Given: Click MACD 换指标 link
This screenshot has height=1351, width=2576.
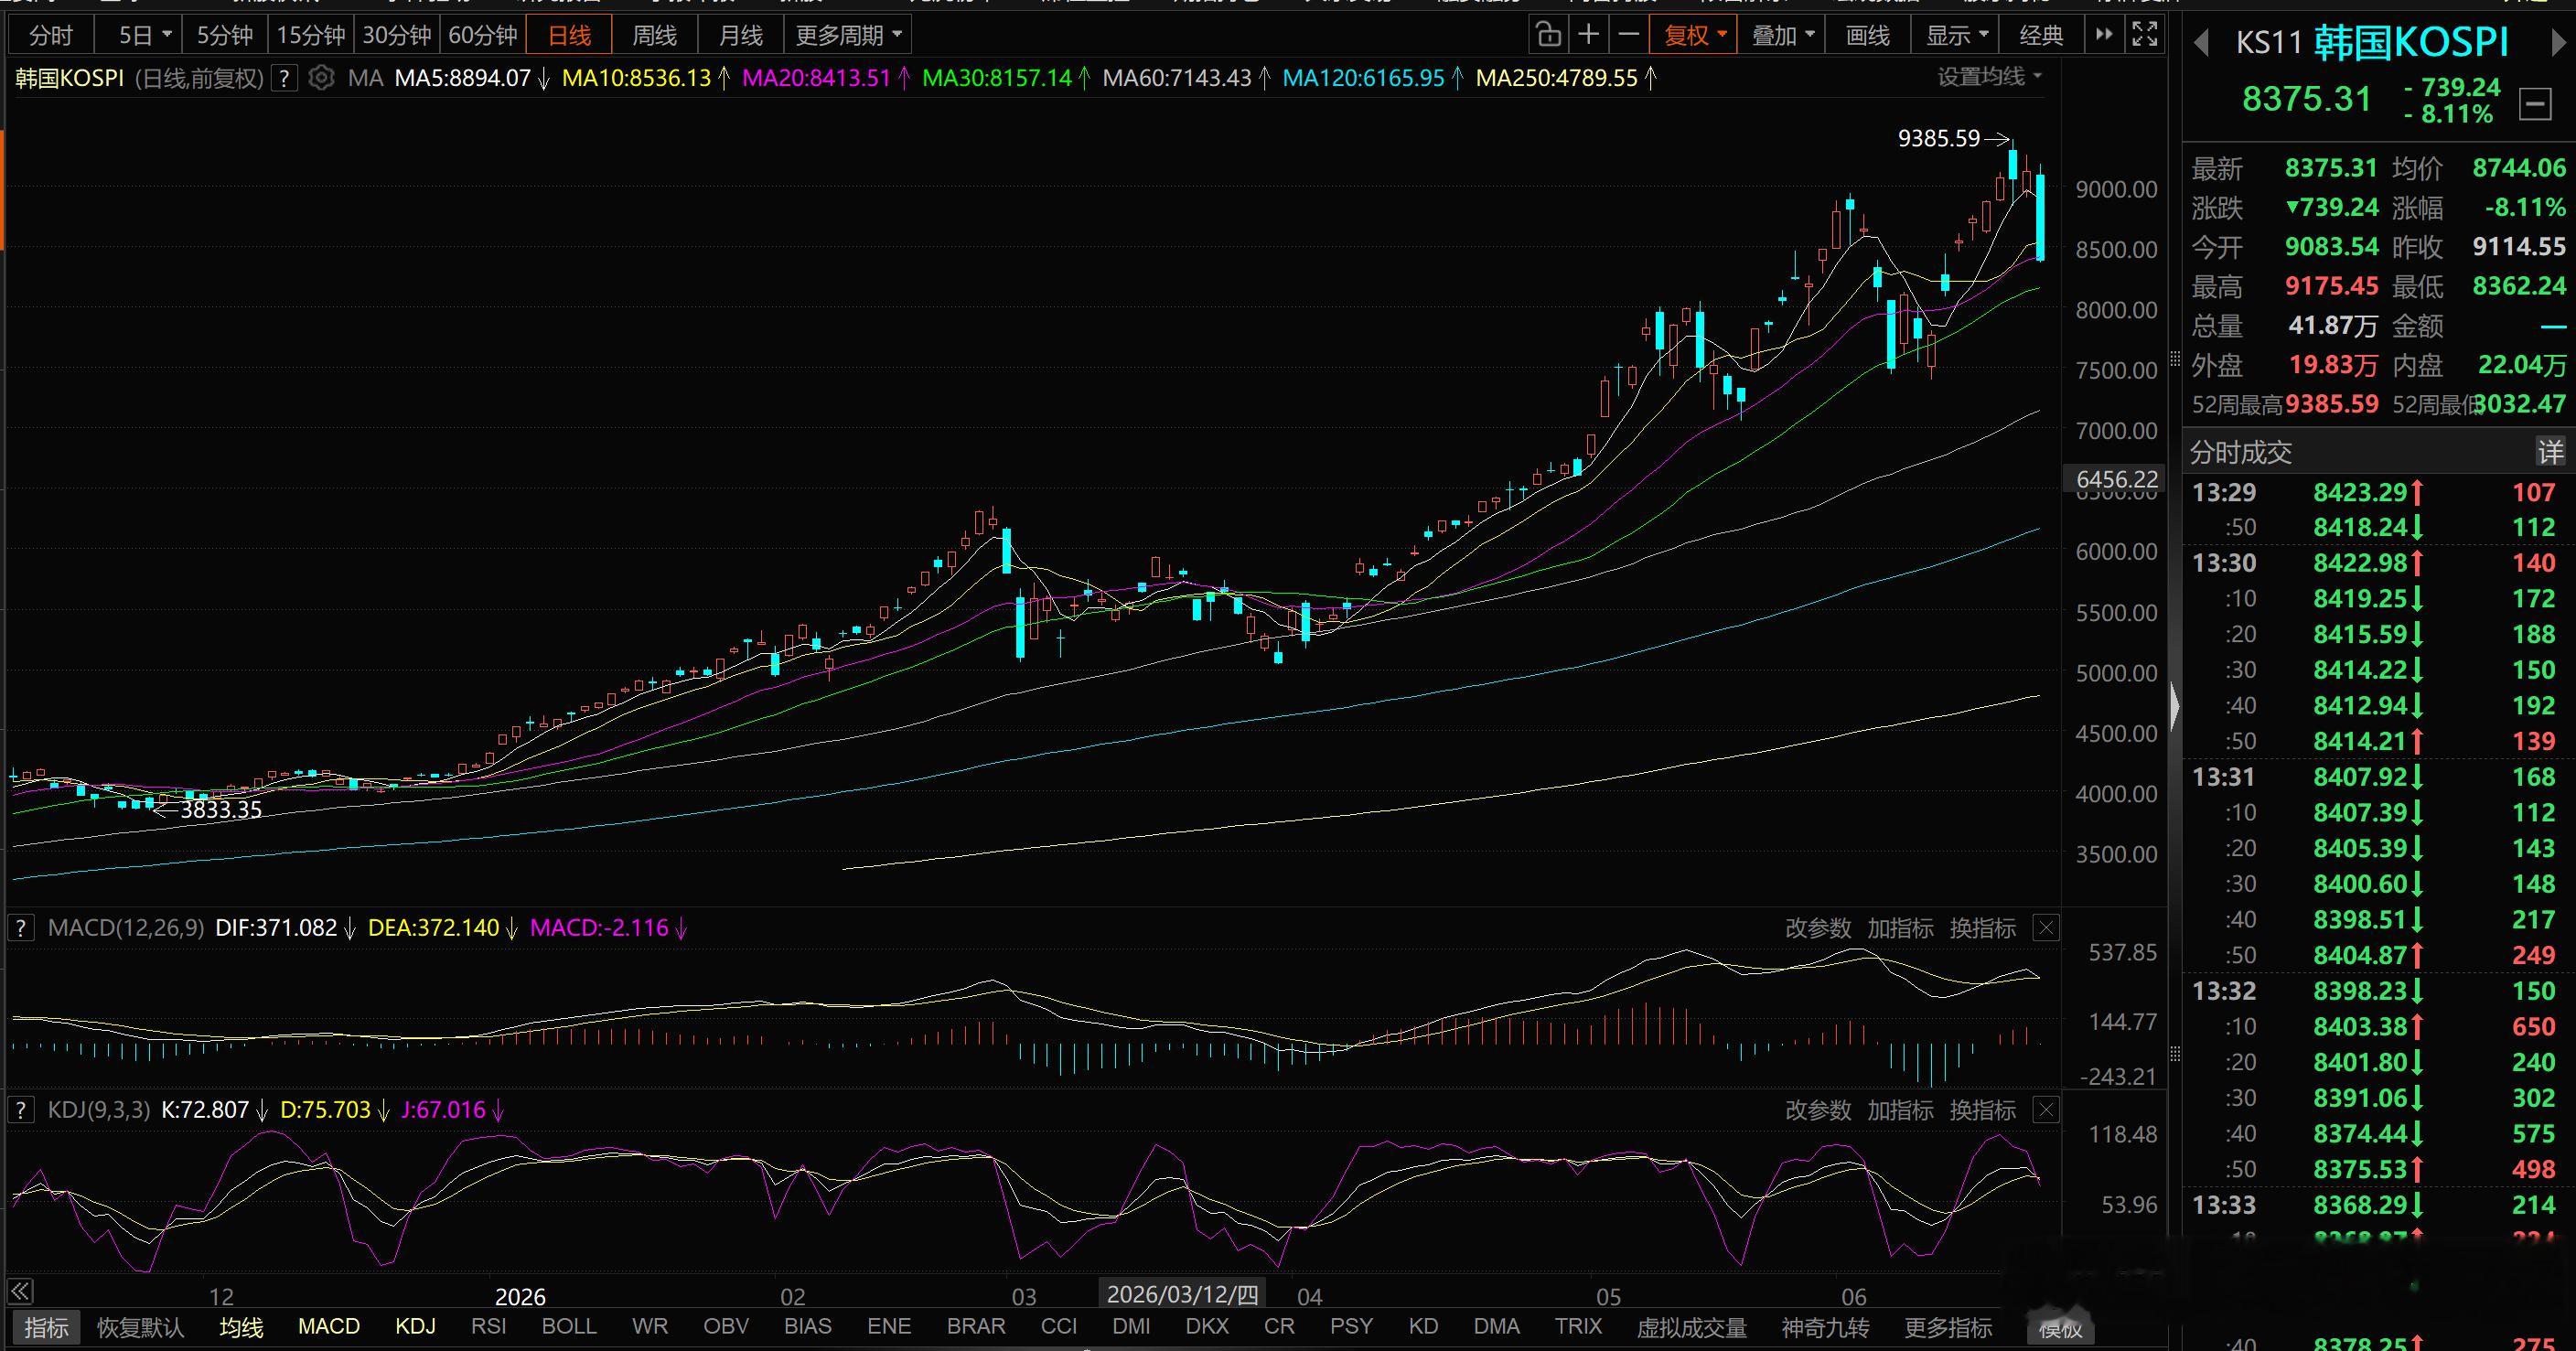Looking at the screenshot, I should 1982,928.
